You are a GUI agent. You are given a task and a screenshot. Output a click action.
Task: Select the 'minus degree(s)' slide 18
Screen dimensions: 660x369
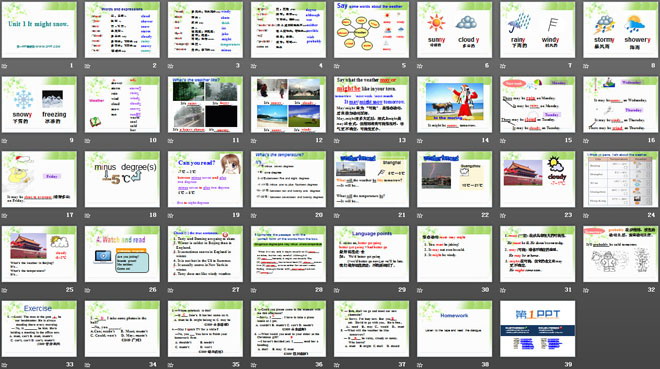coord(122,179)
